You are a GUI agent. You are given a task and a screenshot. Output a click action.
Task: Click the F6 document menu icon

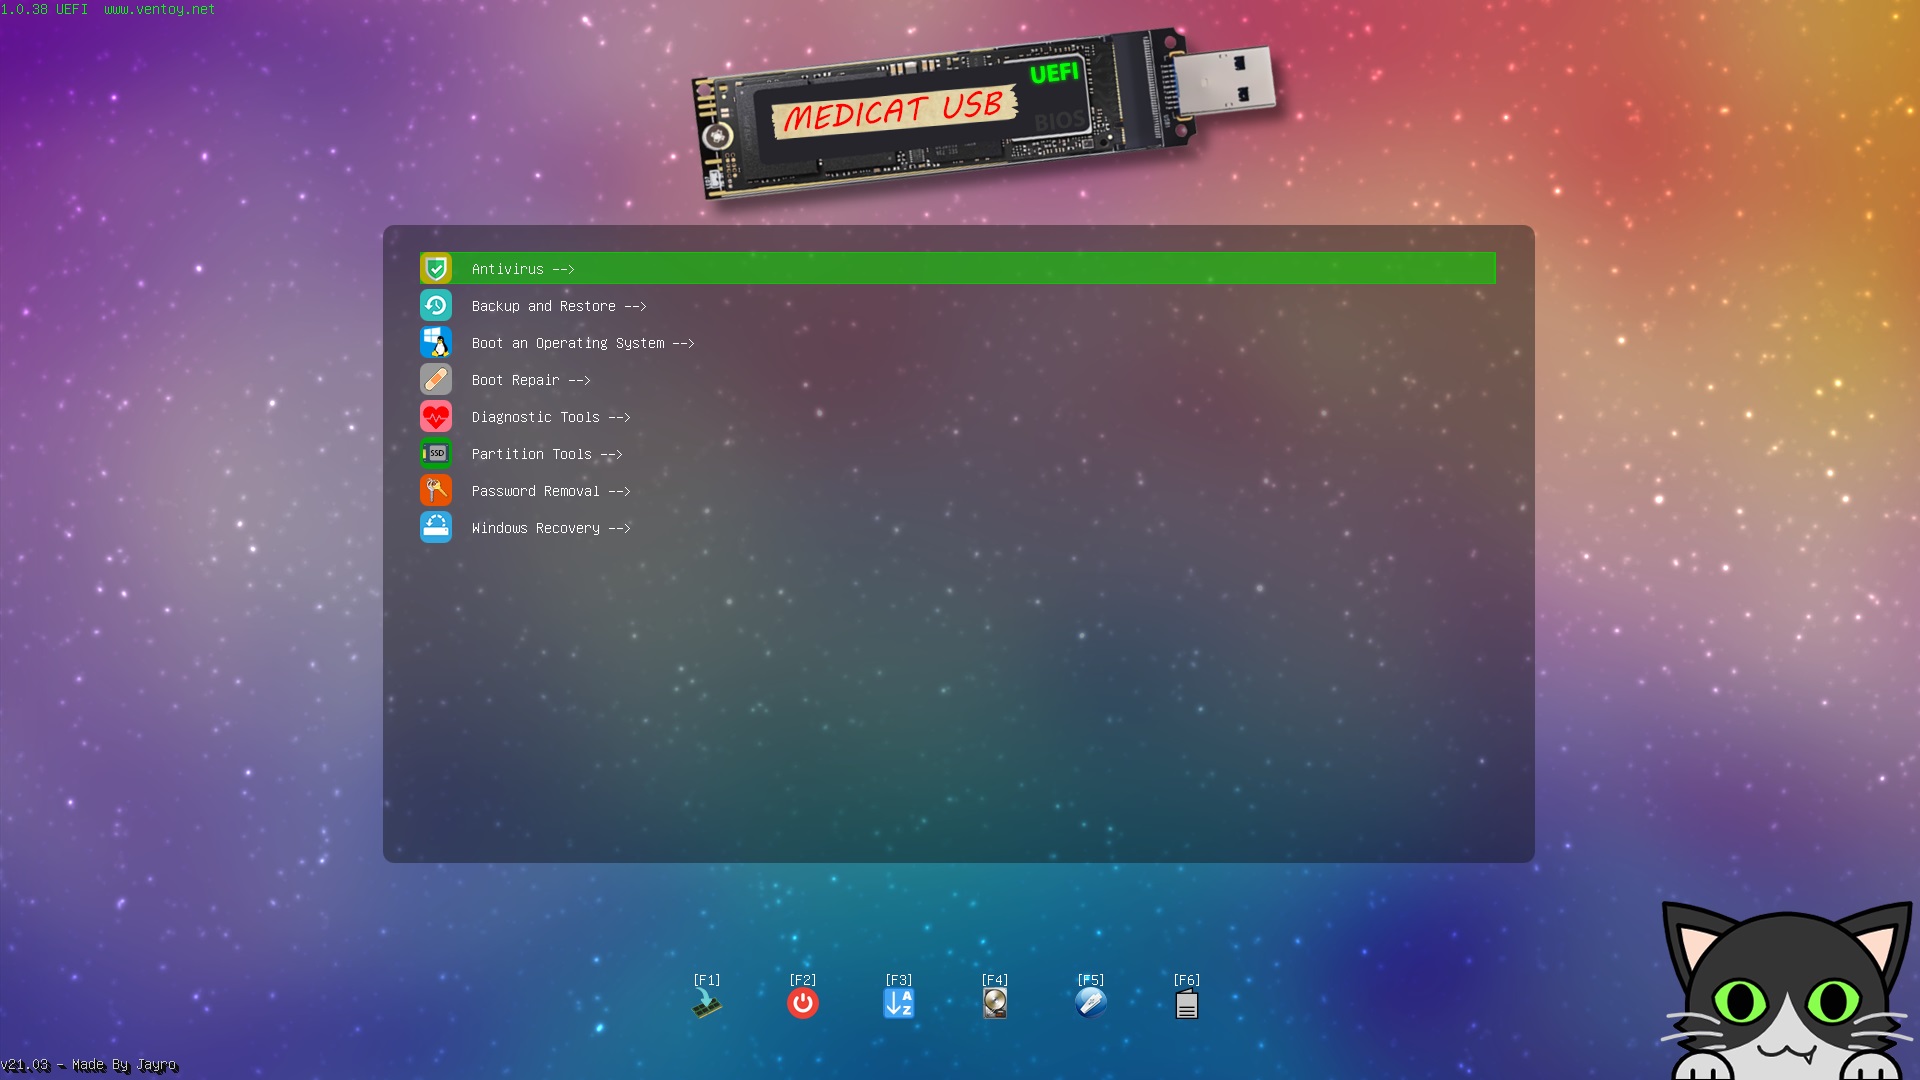pos(1186,1004)
